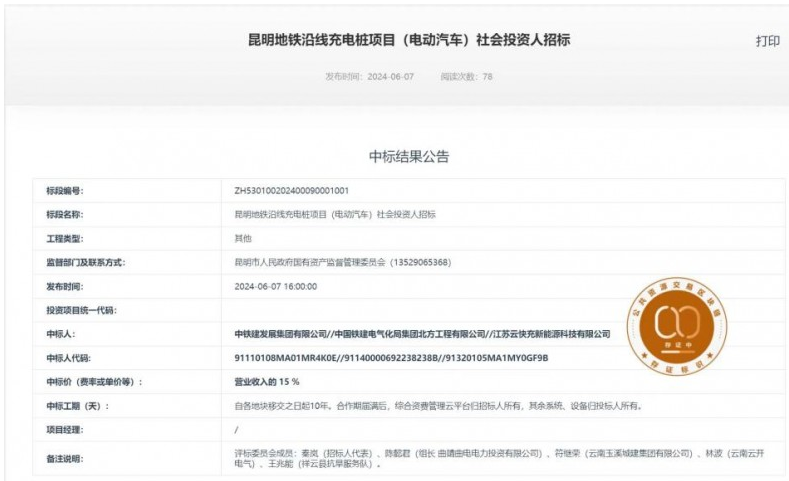The image size is (789, 481).
Task: Select the 中标价（费率或单价等） label
Action: tap(95, 382)
